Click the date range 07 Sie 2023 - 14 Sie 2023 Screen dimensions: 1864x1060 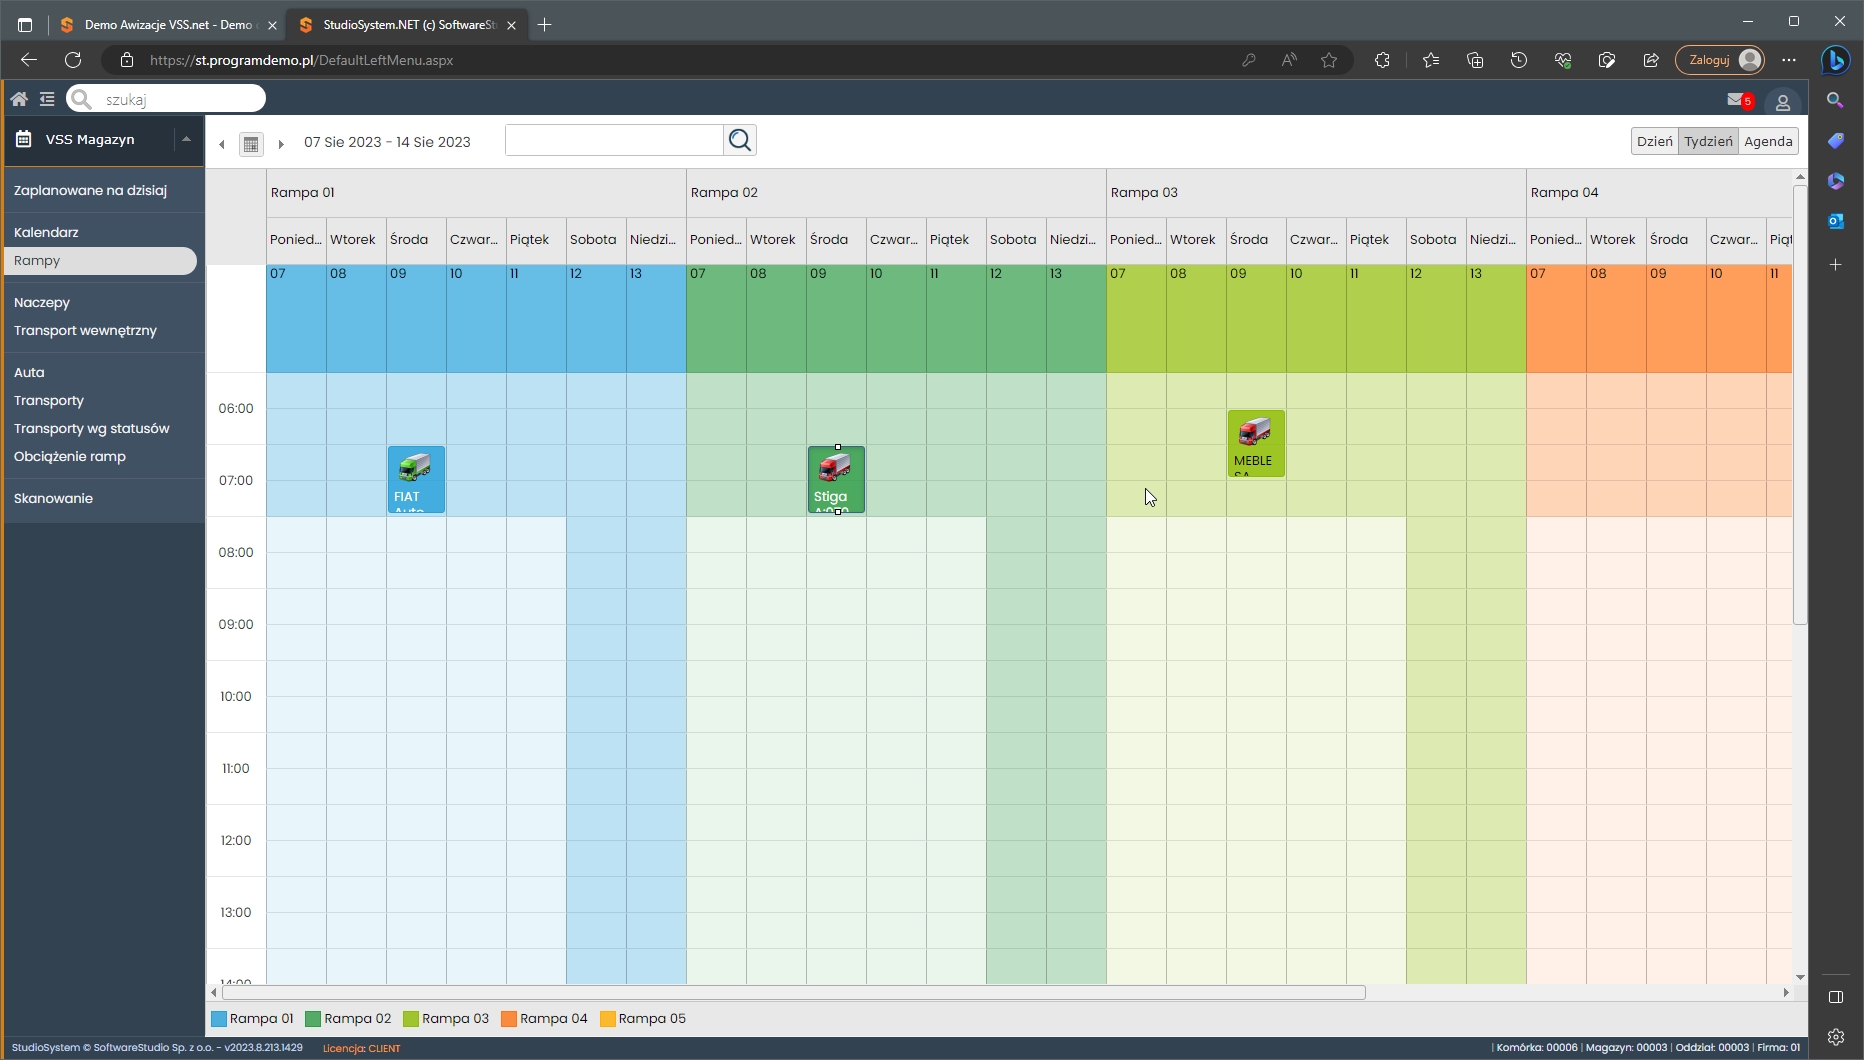[387, 142]
